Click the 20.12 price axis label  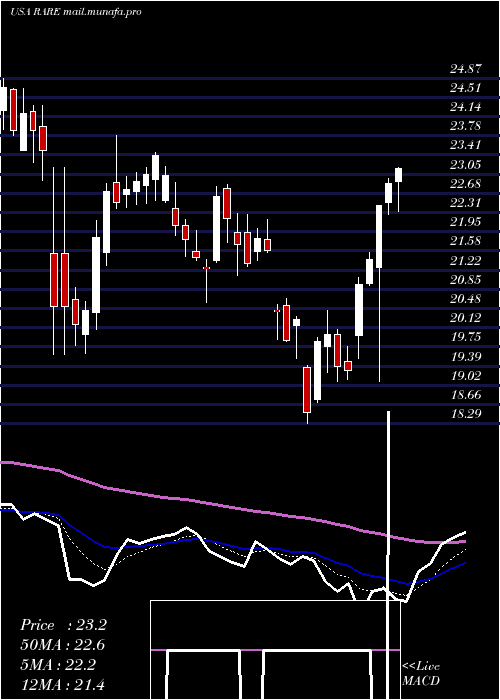click(x=466, y=318)
